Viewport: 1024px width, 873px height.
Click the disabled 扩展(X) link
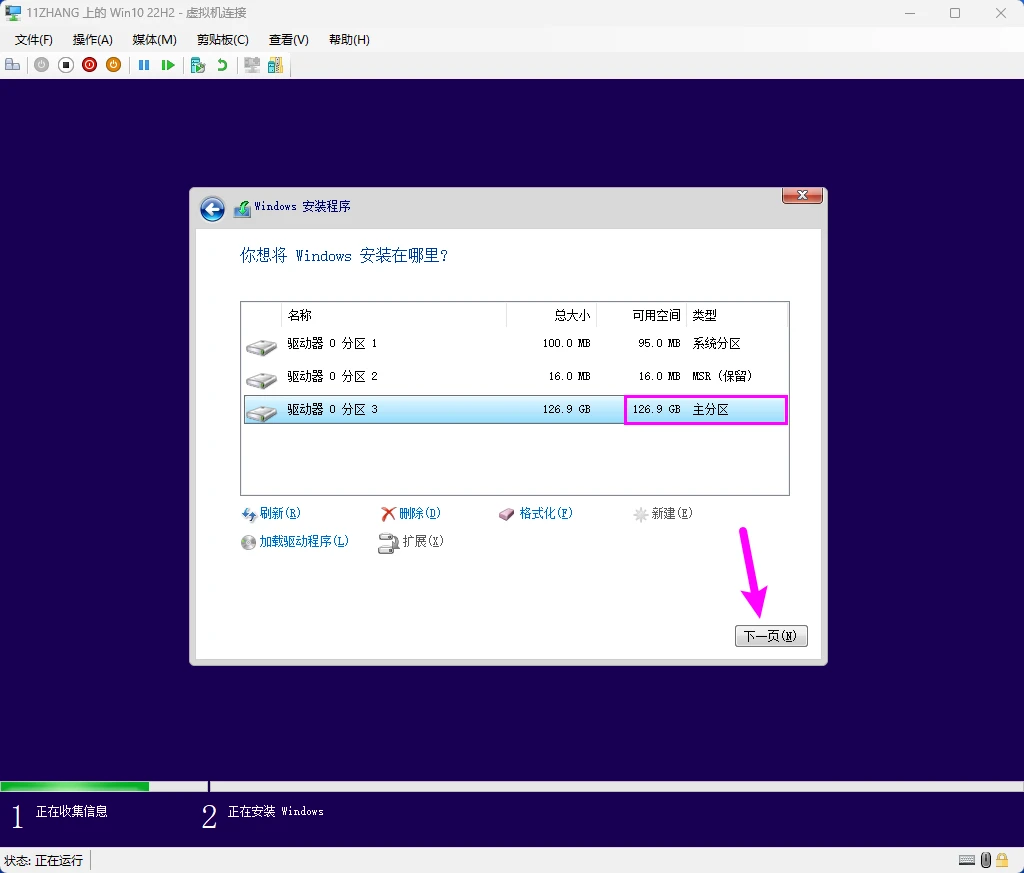click(x=411, y=541)
